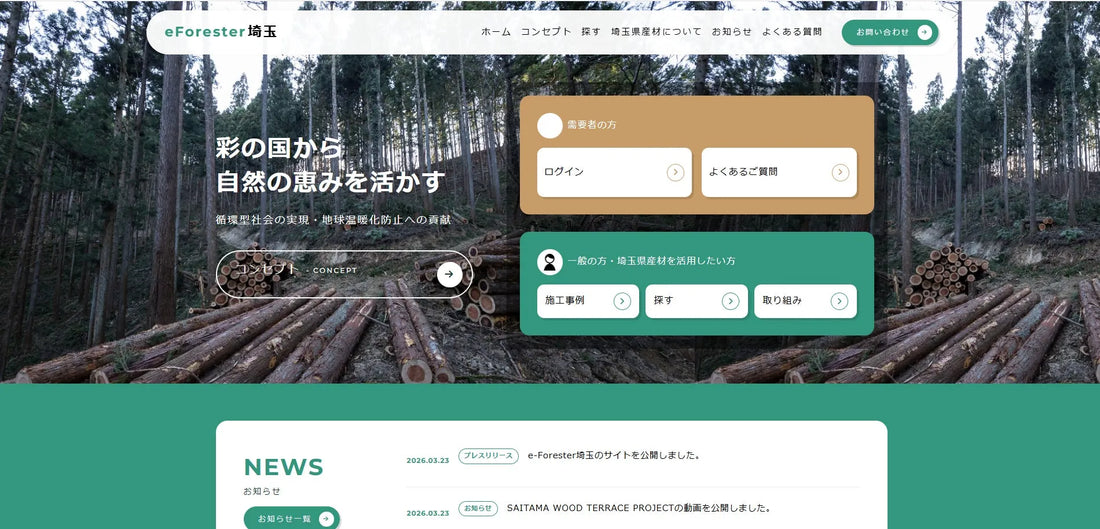The width and height of the screenshot is (1100, 529).
Task: Open SAITAMA WOOD TERRACE PROJECT news item
Action: [639, 508]
